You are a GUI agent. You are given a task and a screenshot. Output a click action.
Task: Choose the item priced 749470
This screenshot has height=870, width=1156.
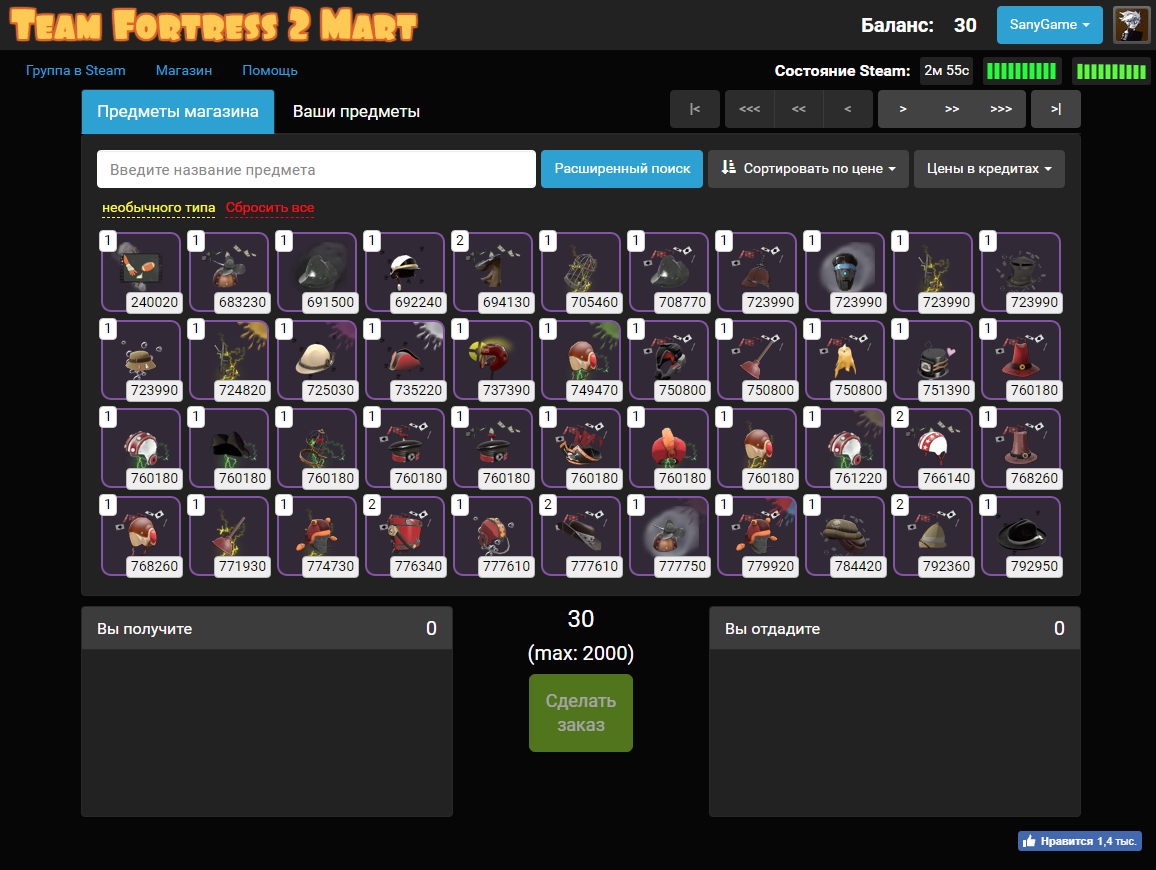coord(581,361)
